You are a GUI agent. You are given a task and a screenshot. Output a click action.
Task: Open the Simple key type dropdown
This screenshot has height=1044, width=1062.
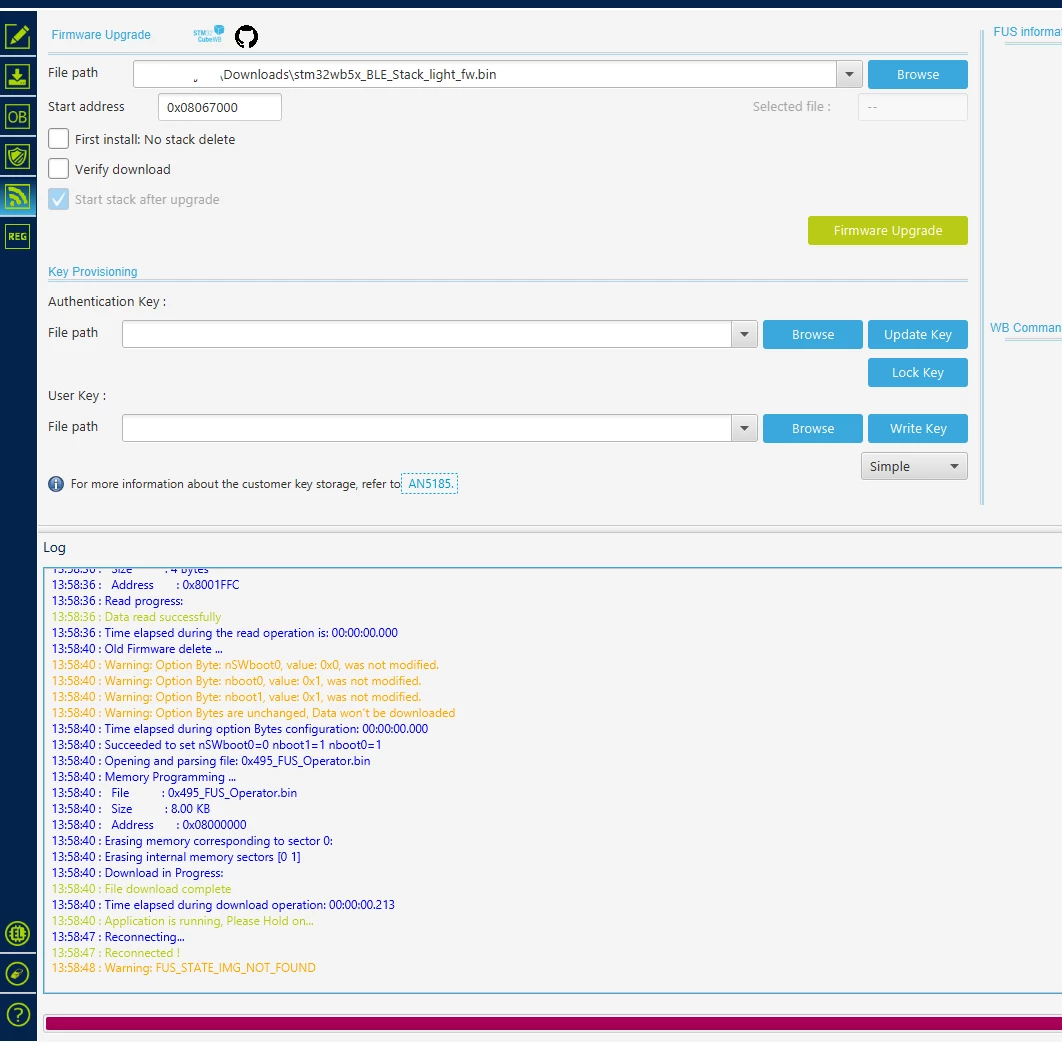tap(914, 466)
